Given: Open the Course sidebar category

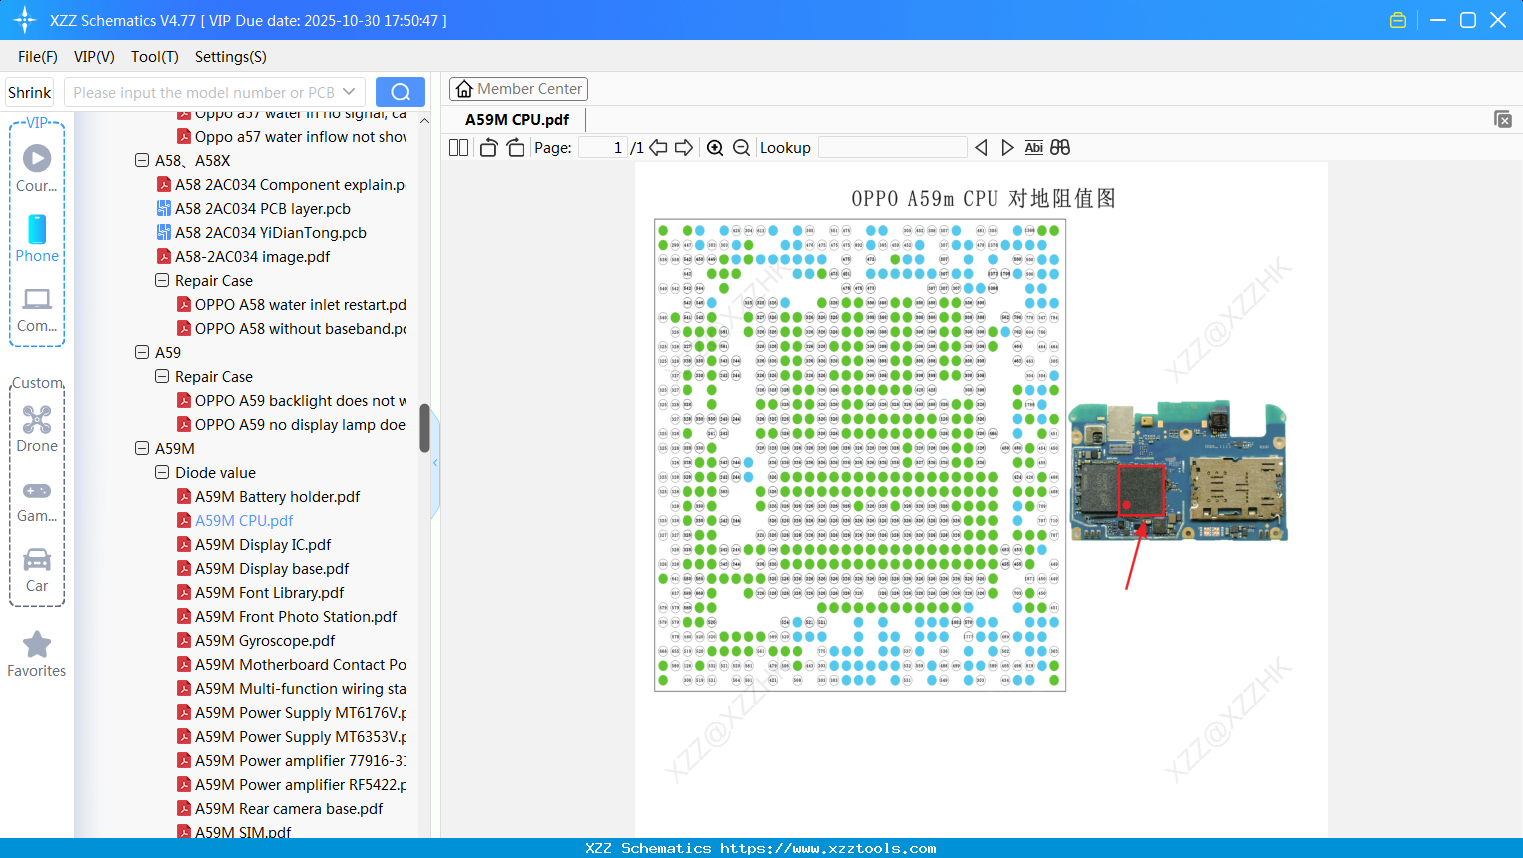Looking at the screenshot, I should point(37,169).
